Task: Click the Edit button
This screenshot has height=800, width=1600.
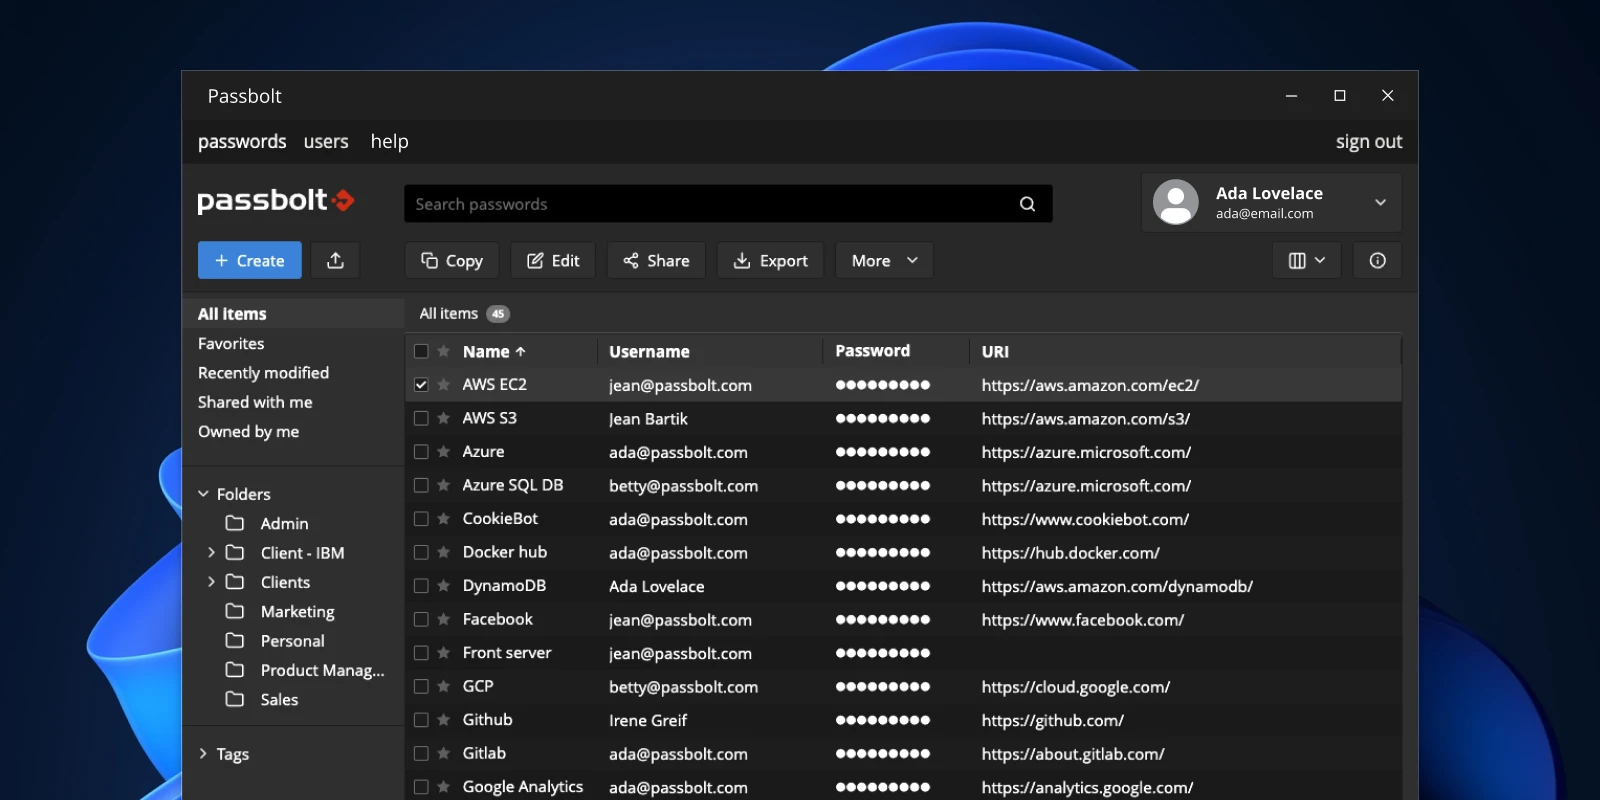Action: tap(553, 260)
